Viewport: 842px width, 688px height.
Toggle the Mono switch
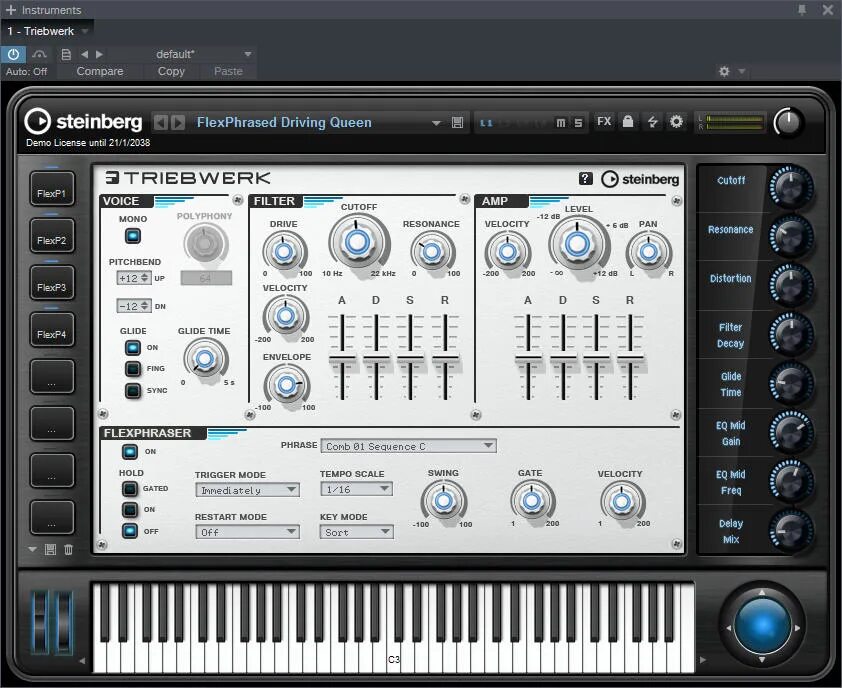133,236
